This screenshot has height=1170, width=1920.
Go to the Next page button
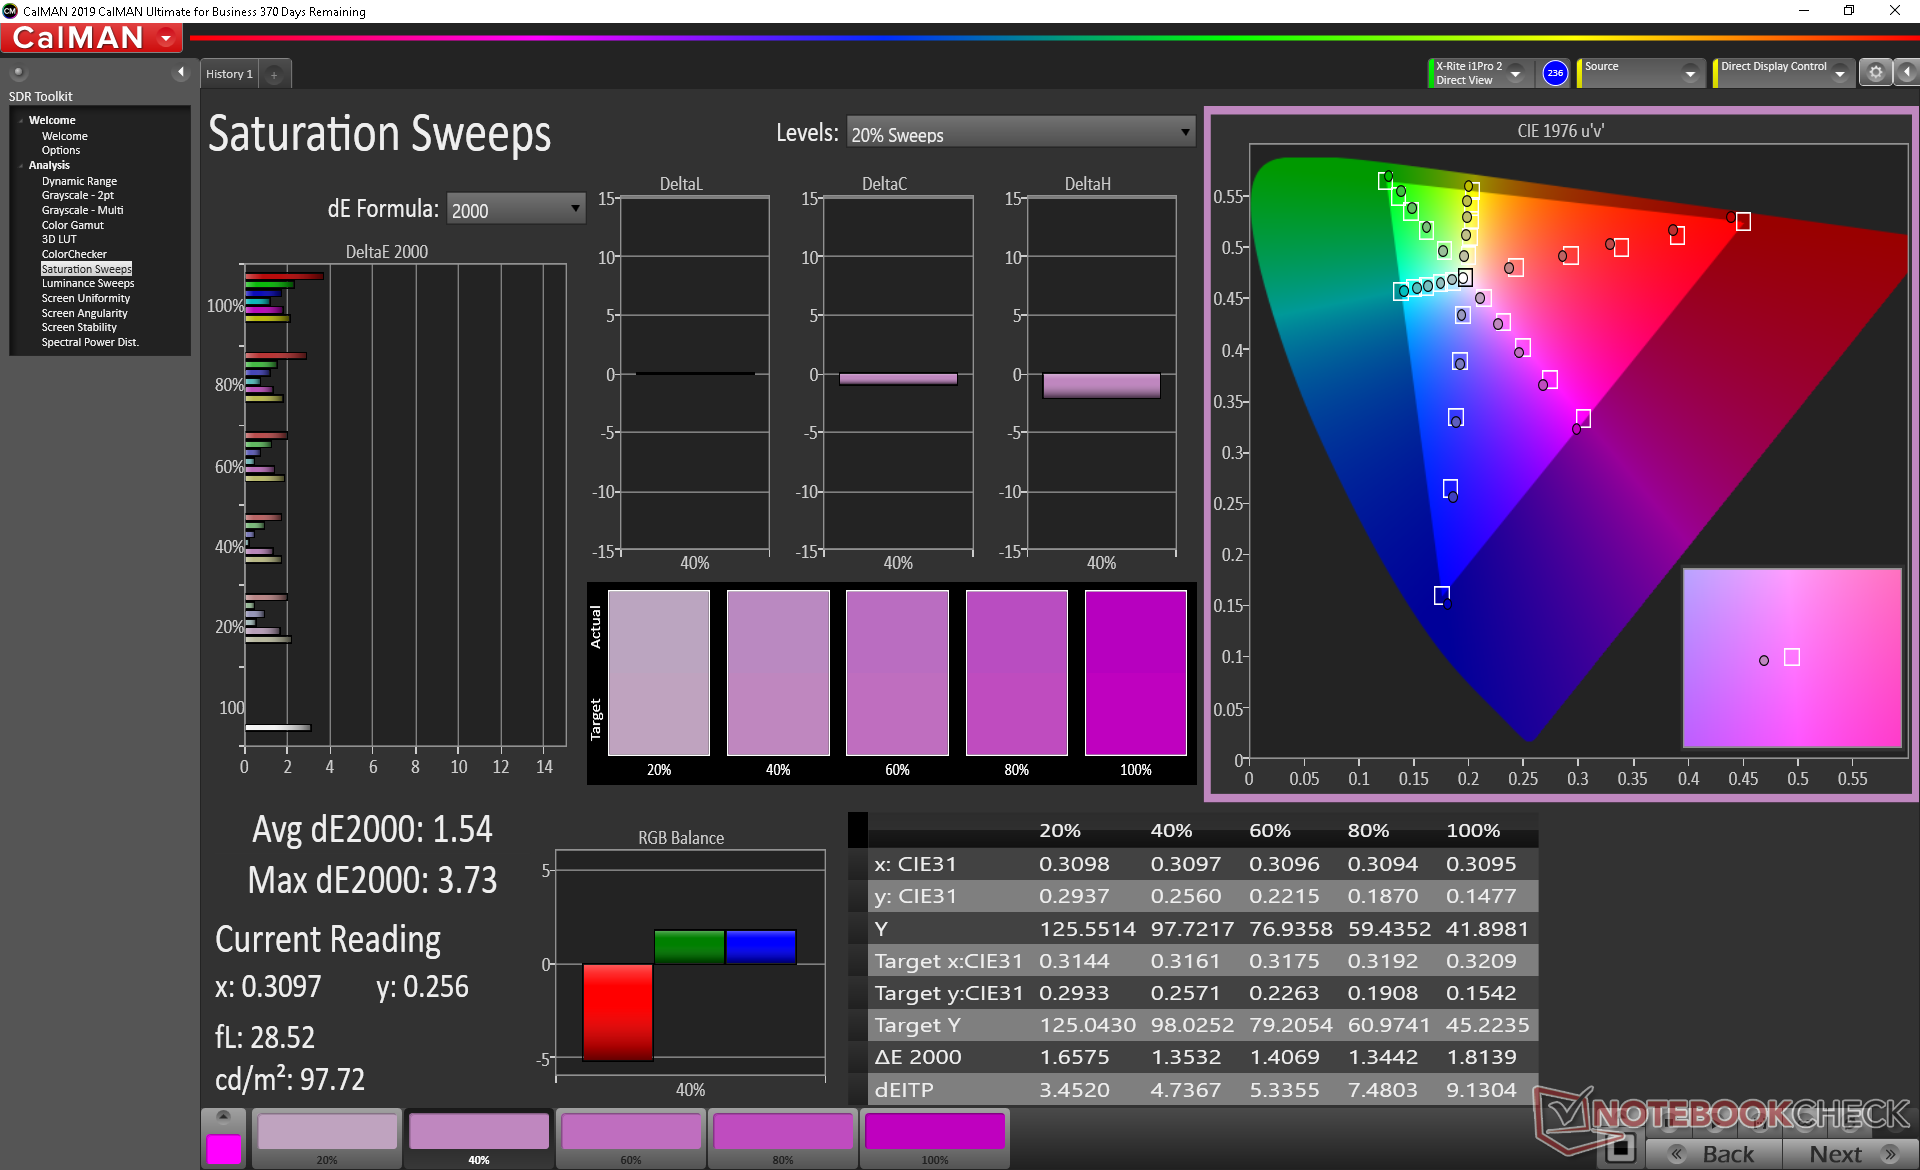(x=1849, y=1154)
